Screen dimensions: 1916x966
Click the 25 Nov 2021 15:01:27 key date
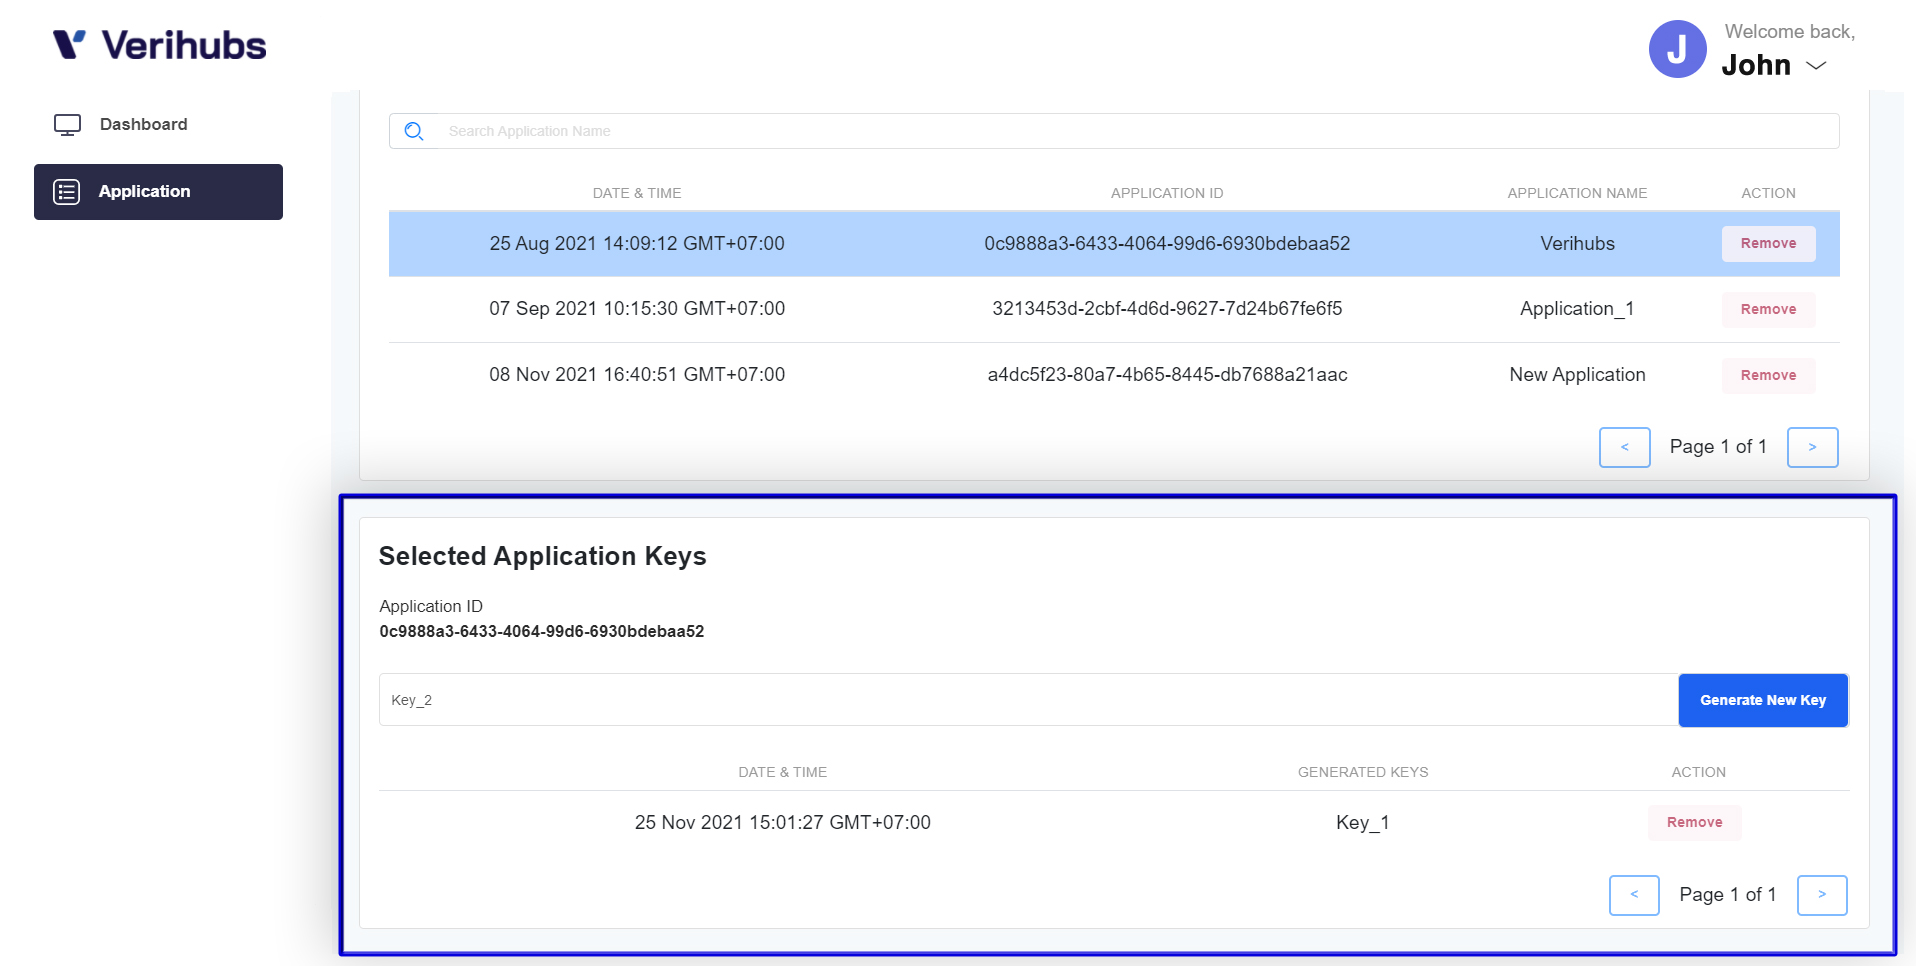click(x=783, y=823)
